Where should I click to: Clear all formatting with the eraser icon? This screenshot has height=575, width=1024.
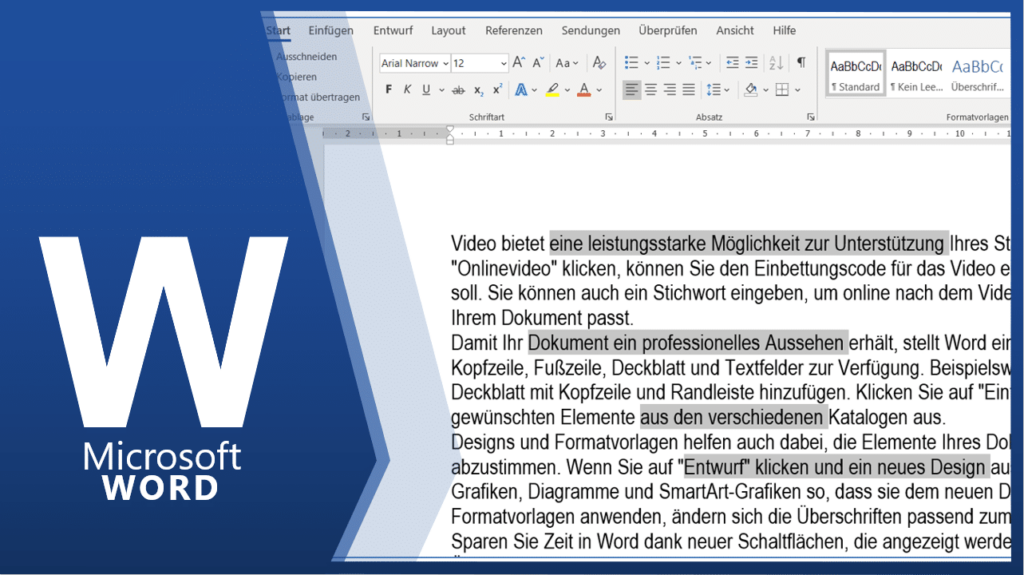pyautogui.click(x=599, y=63)
